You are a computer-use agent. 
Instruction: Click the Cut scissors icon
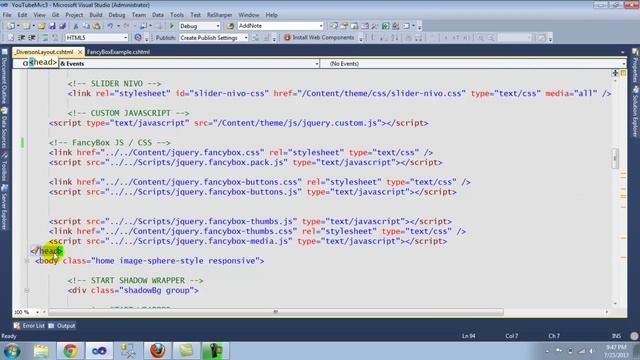tap(76, 26)
